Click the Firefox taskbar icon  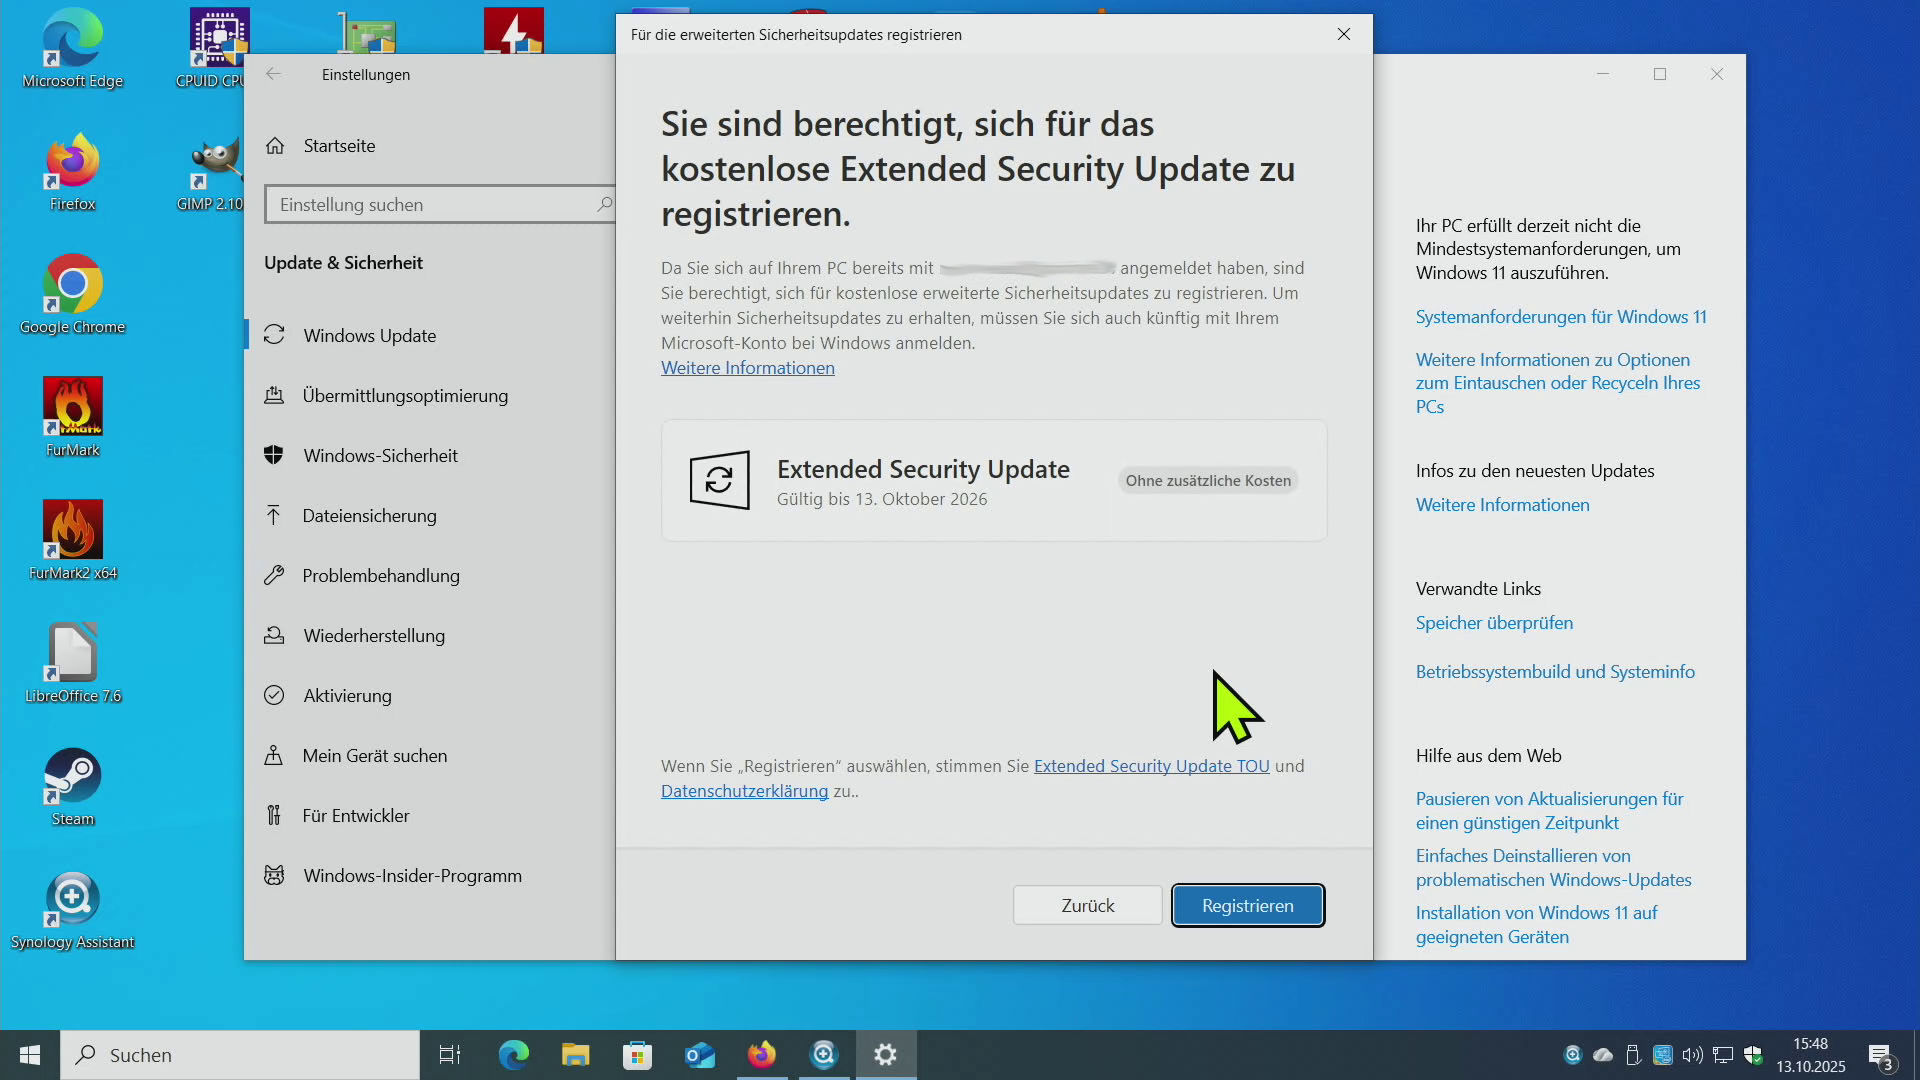pos(761,1054)
